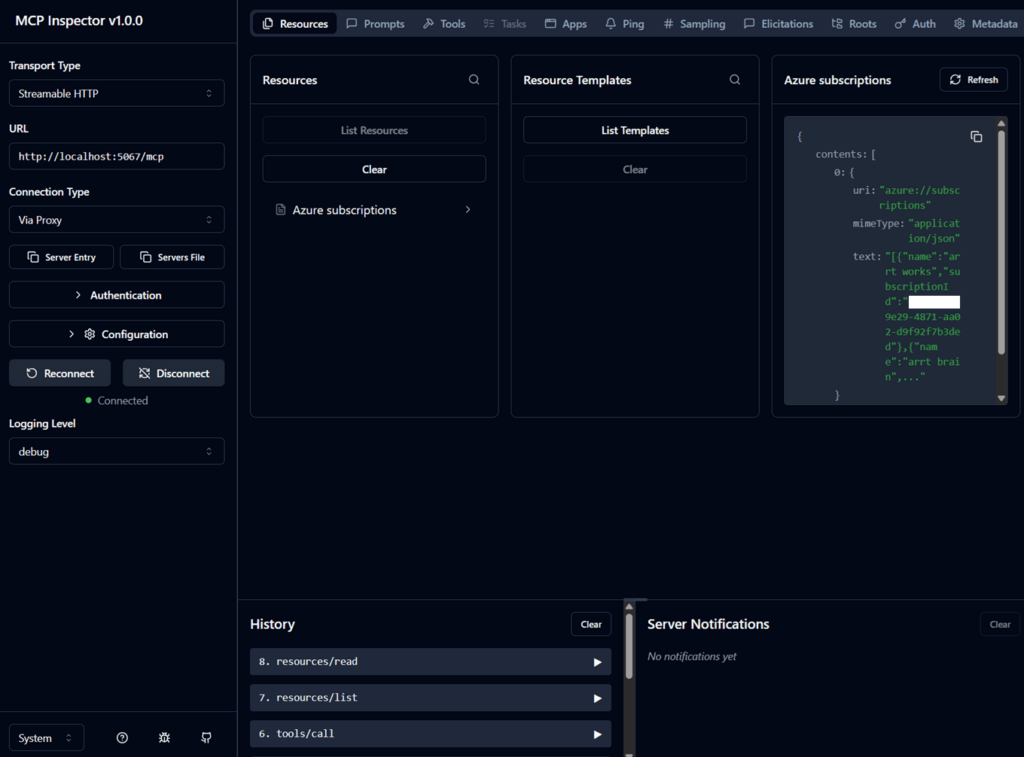Open the GitHub repository icon
The width and height of the screenshot is (1024, 757).
[x=206, y=737]
